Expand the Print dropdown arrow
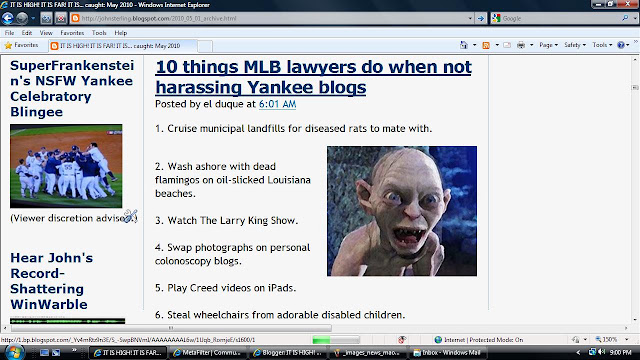This screenshot has height=360, width=640. [x=531, y=45]
